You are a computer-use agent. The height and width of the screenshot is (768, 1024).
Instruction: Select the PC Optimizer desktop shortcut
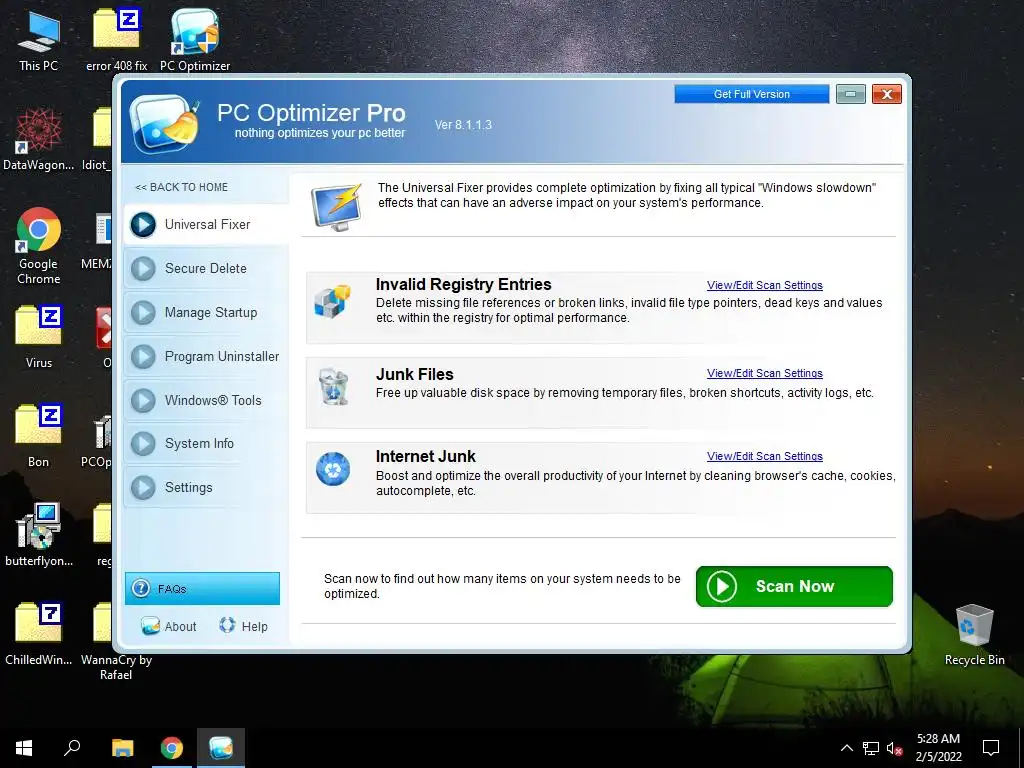(195, 40)
